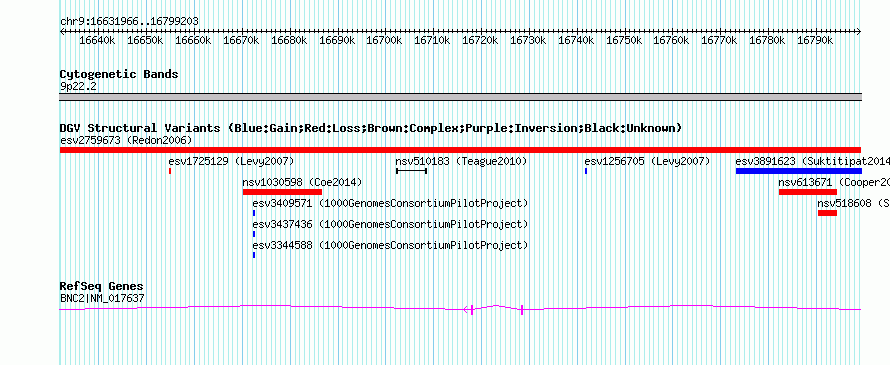This screenshot has height=365, width=890.
Task: Open the esv3437436 1000Genomes variant label
Action: (391, 225)
